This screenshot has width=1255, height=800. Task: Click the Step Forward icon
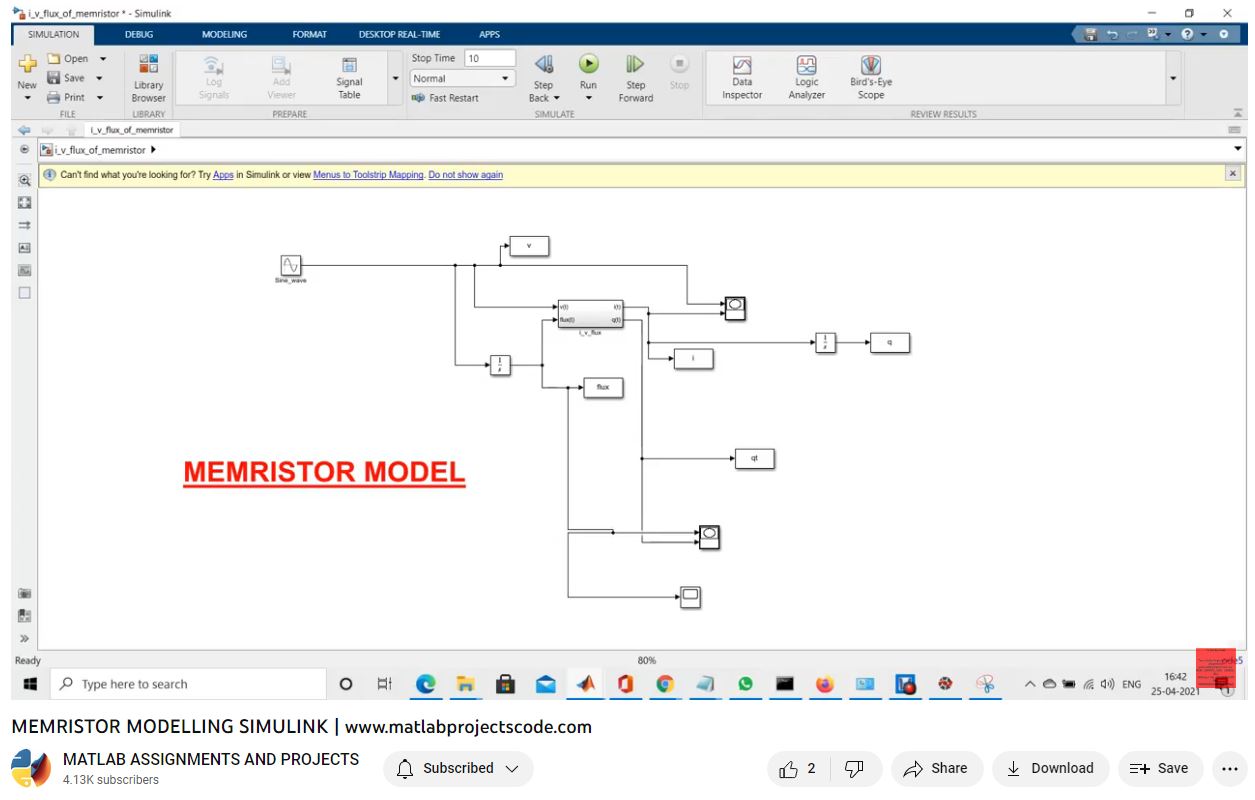(x=635, y=65)
